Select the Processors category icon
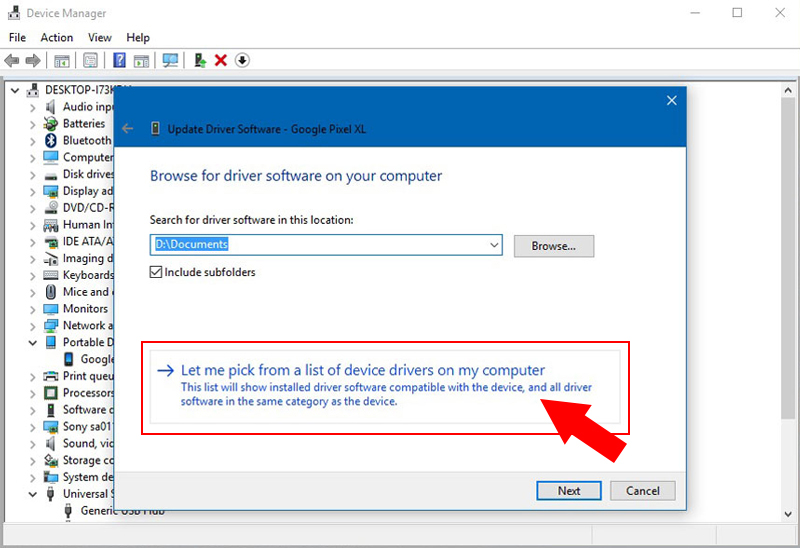The width and height of the screenshot is (800, 548). (51, 393)
